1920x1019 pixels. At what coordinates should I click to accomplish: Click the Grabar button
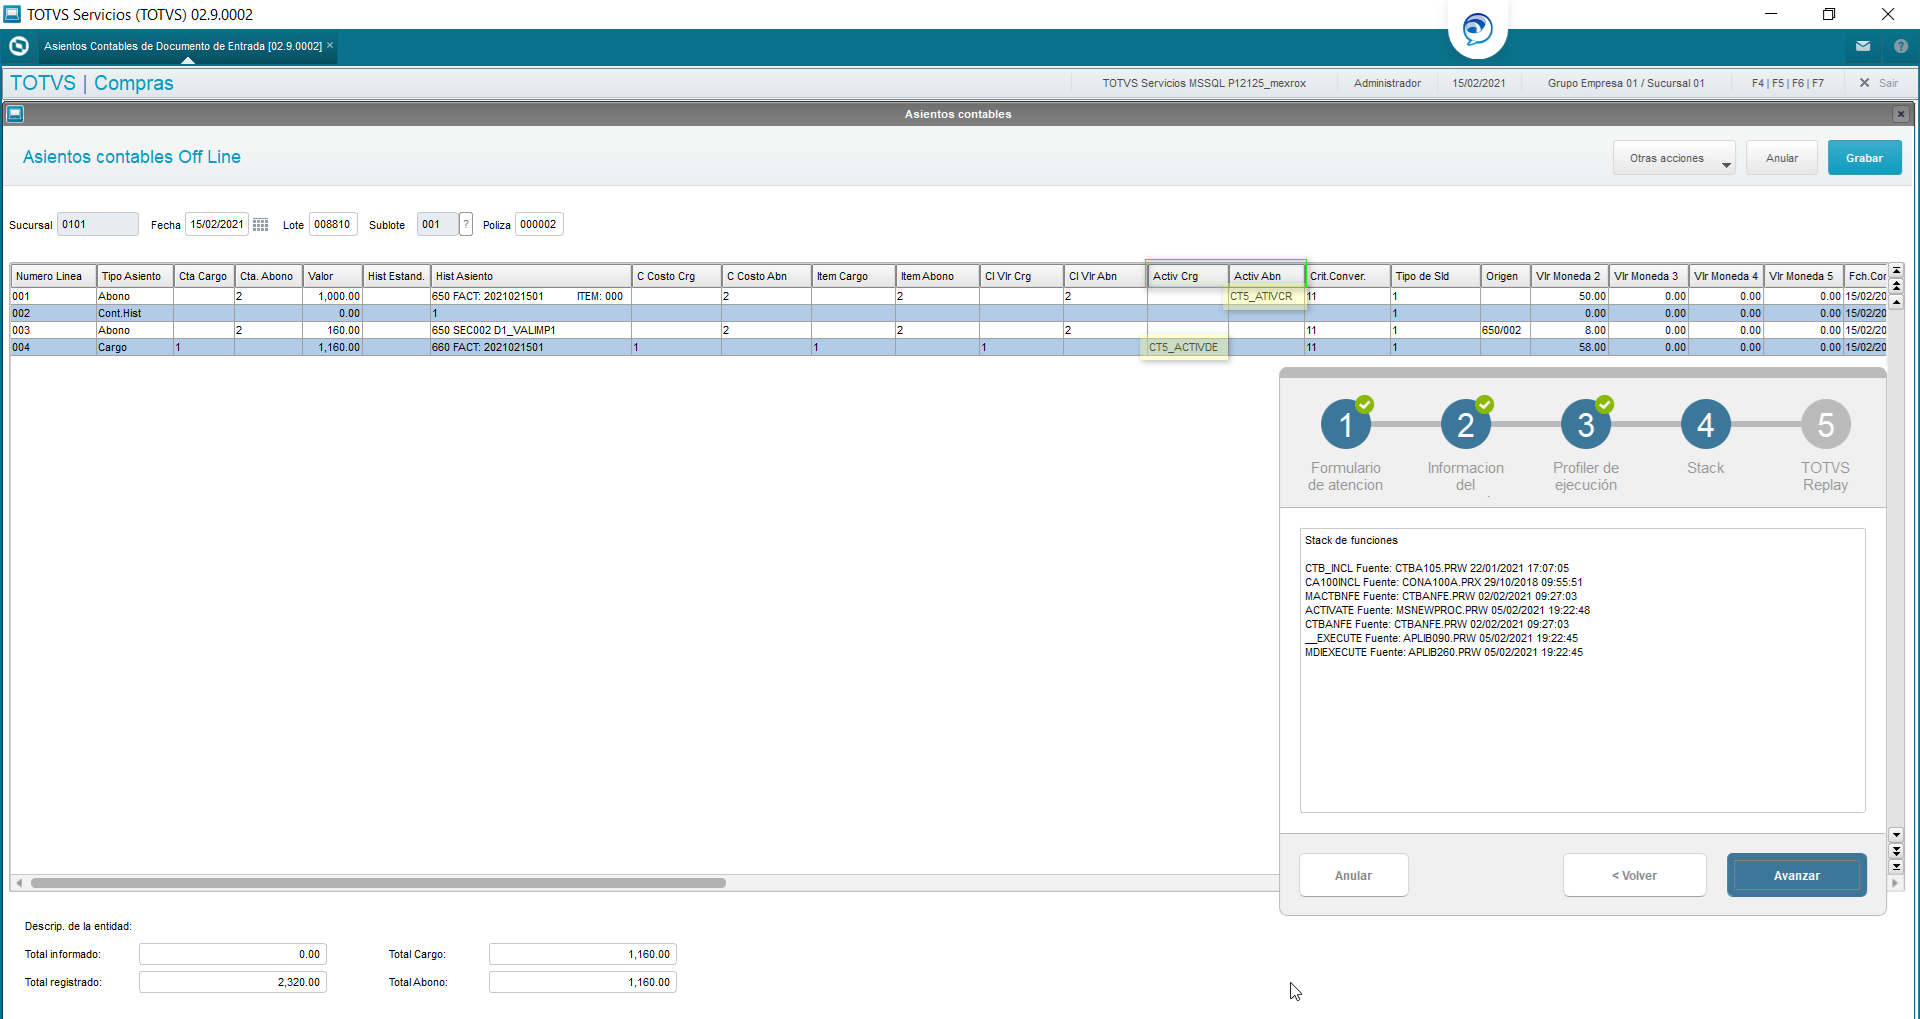(x=1864, y=158)
